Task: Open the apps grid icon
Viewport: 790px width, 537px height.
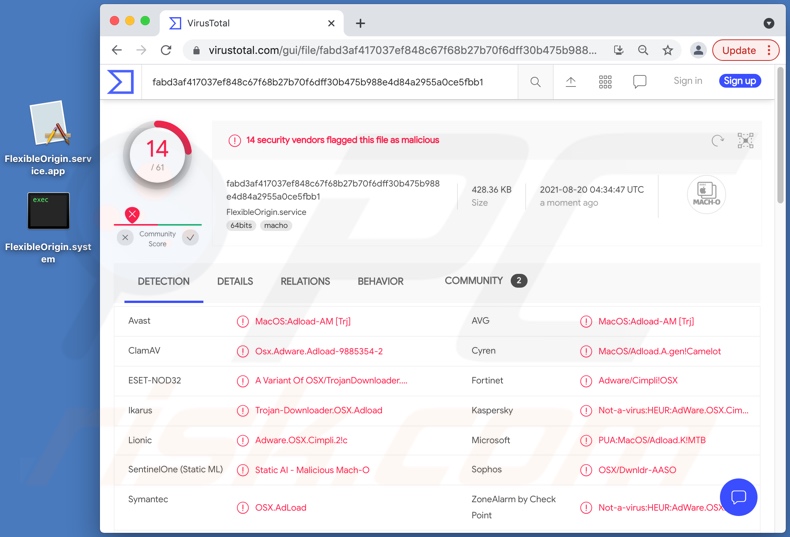Action: tap(605, 82)
